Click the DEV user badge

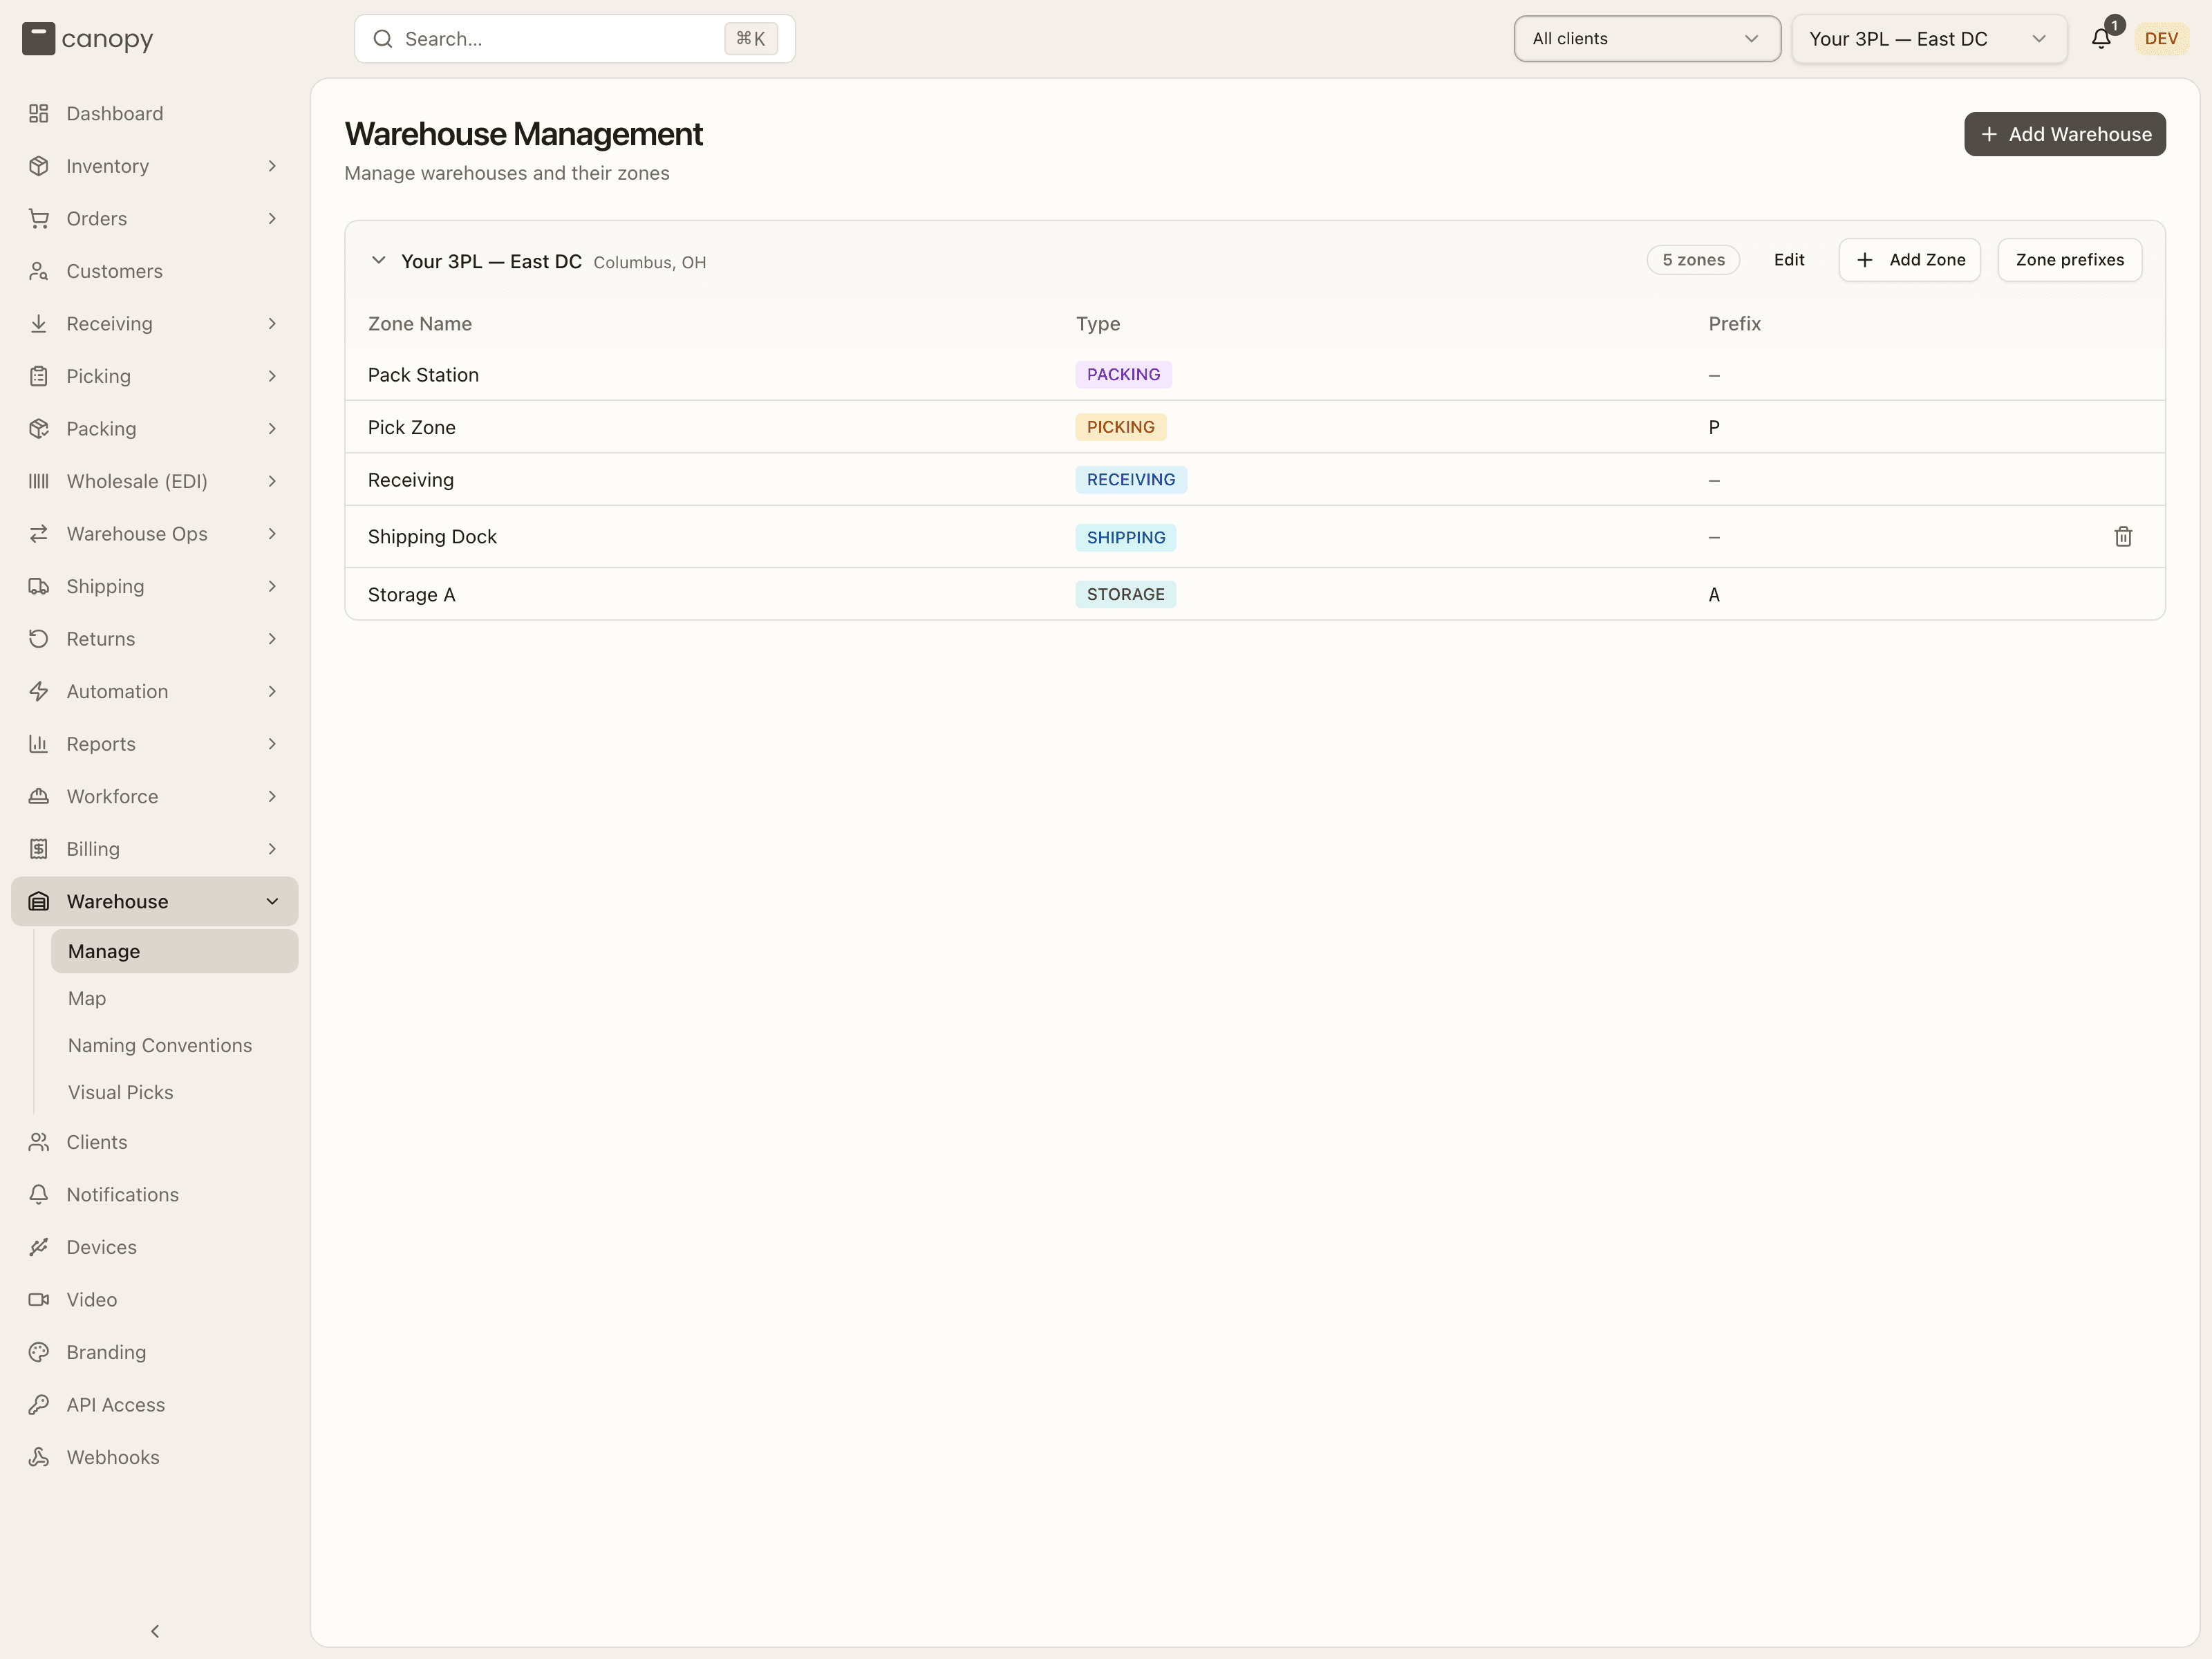2161,39
